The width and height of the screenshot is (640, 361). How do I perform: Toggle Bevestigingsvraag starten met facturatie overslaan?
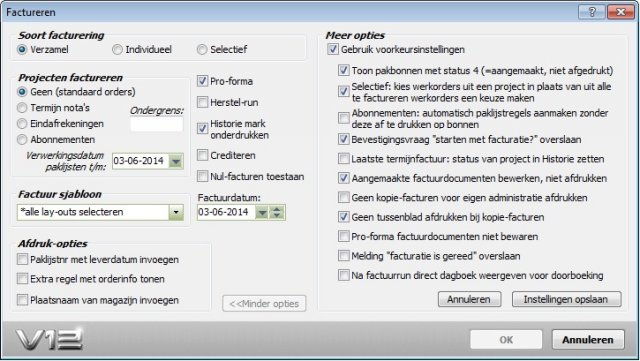(344, 139)
